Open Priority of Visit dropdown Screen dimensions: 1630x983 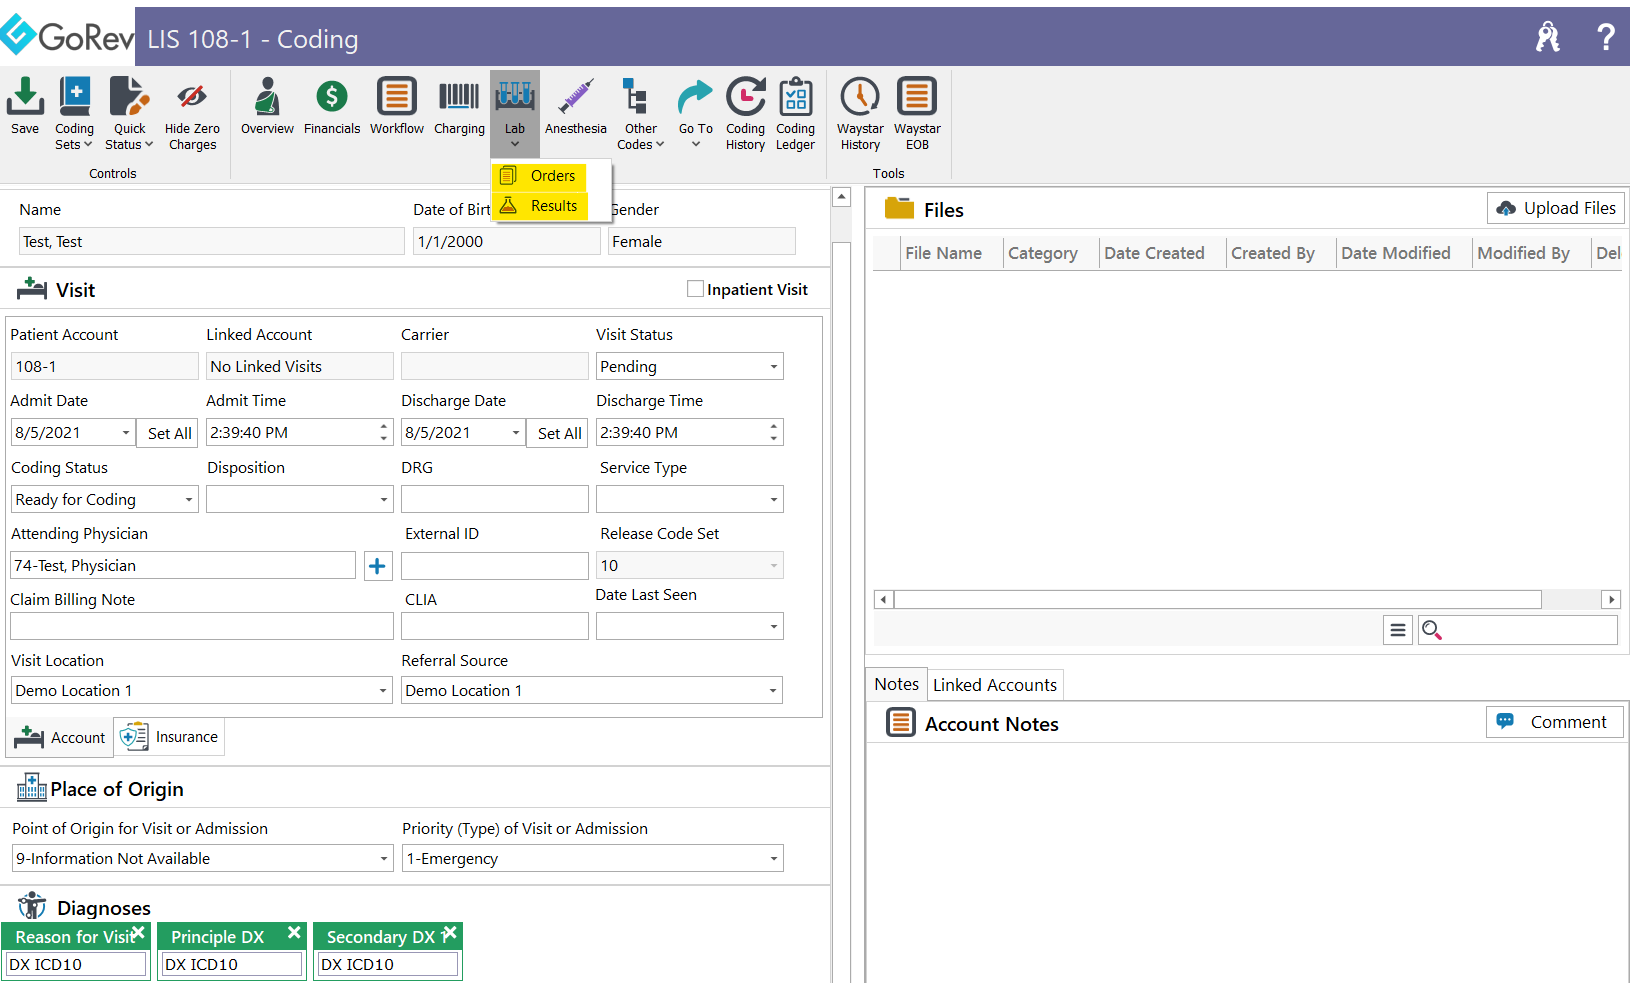click(774, 859)
